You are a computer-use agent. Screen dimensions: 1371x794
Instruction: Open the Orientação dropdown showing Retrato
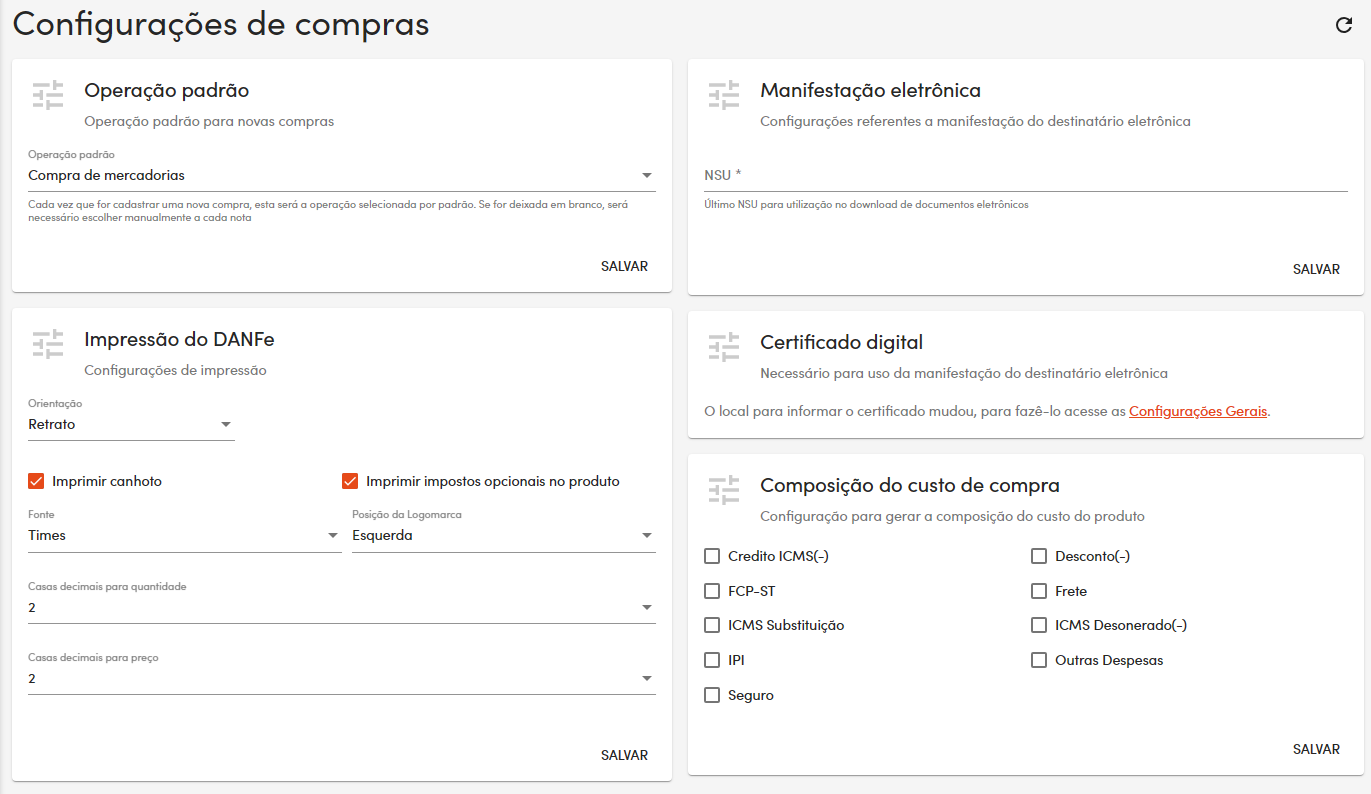coord(131,425)
